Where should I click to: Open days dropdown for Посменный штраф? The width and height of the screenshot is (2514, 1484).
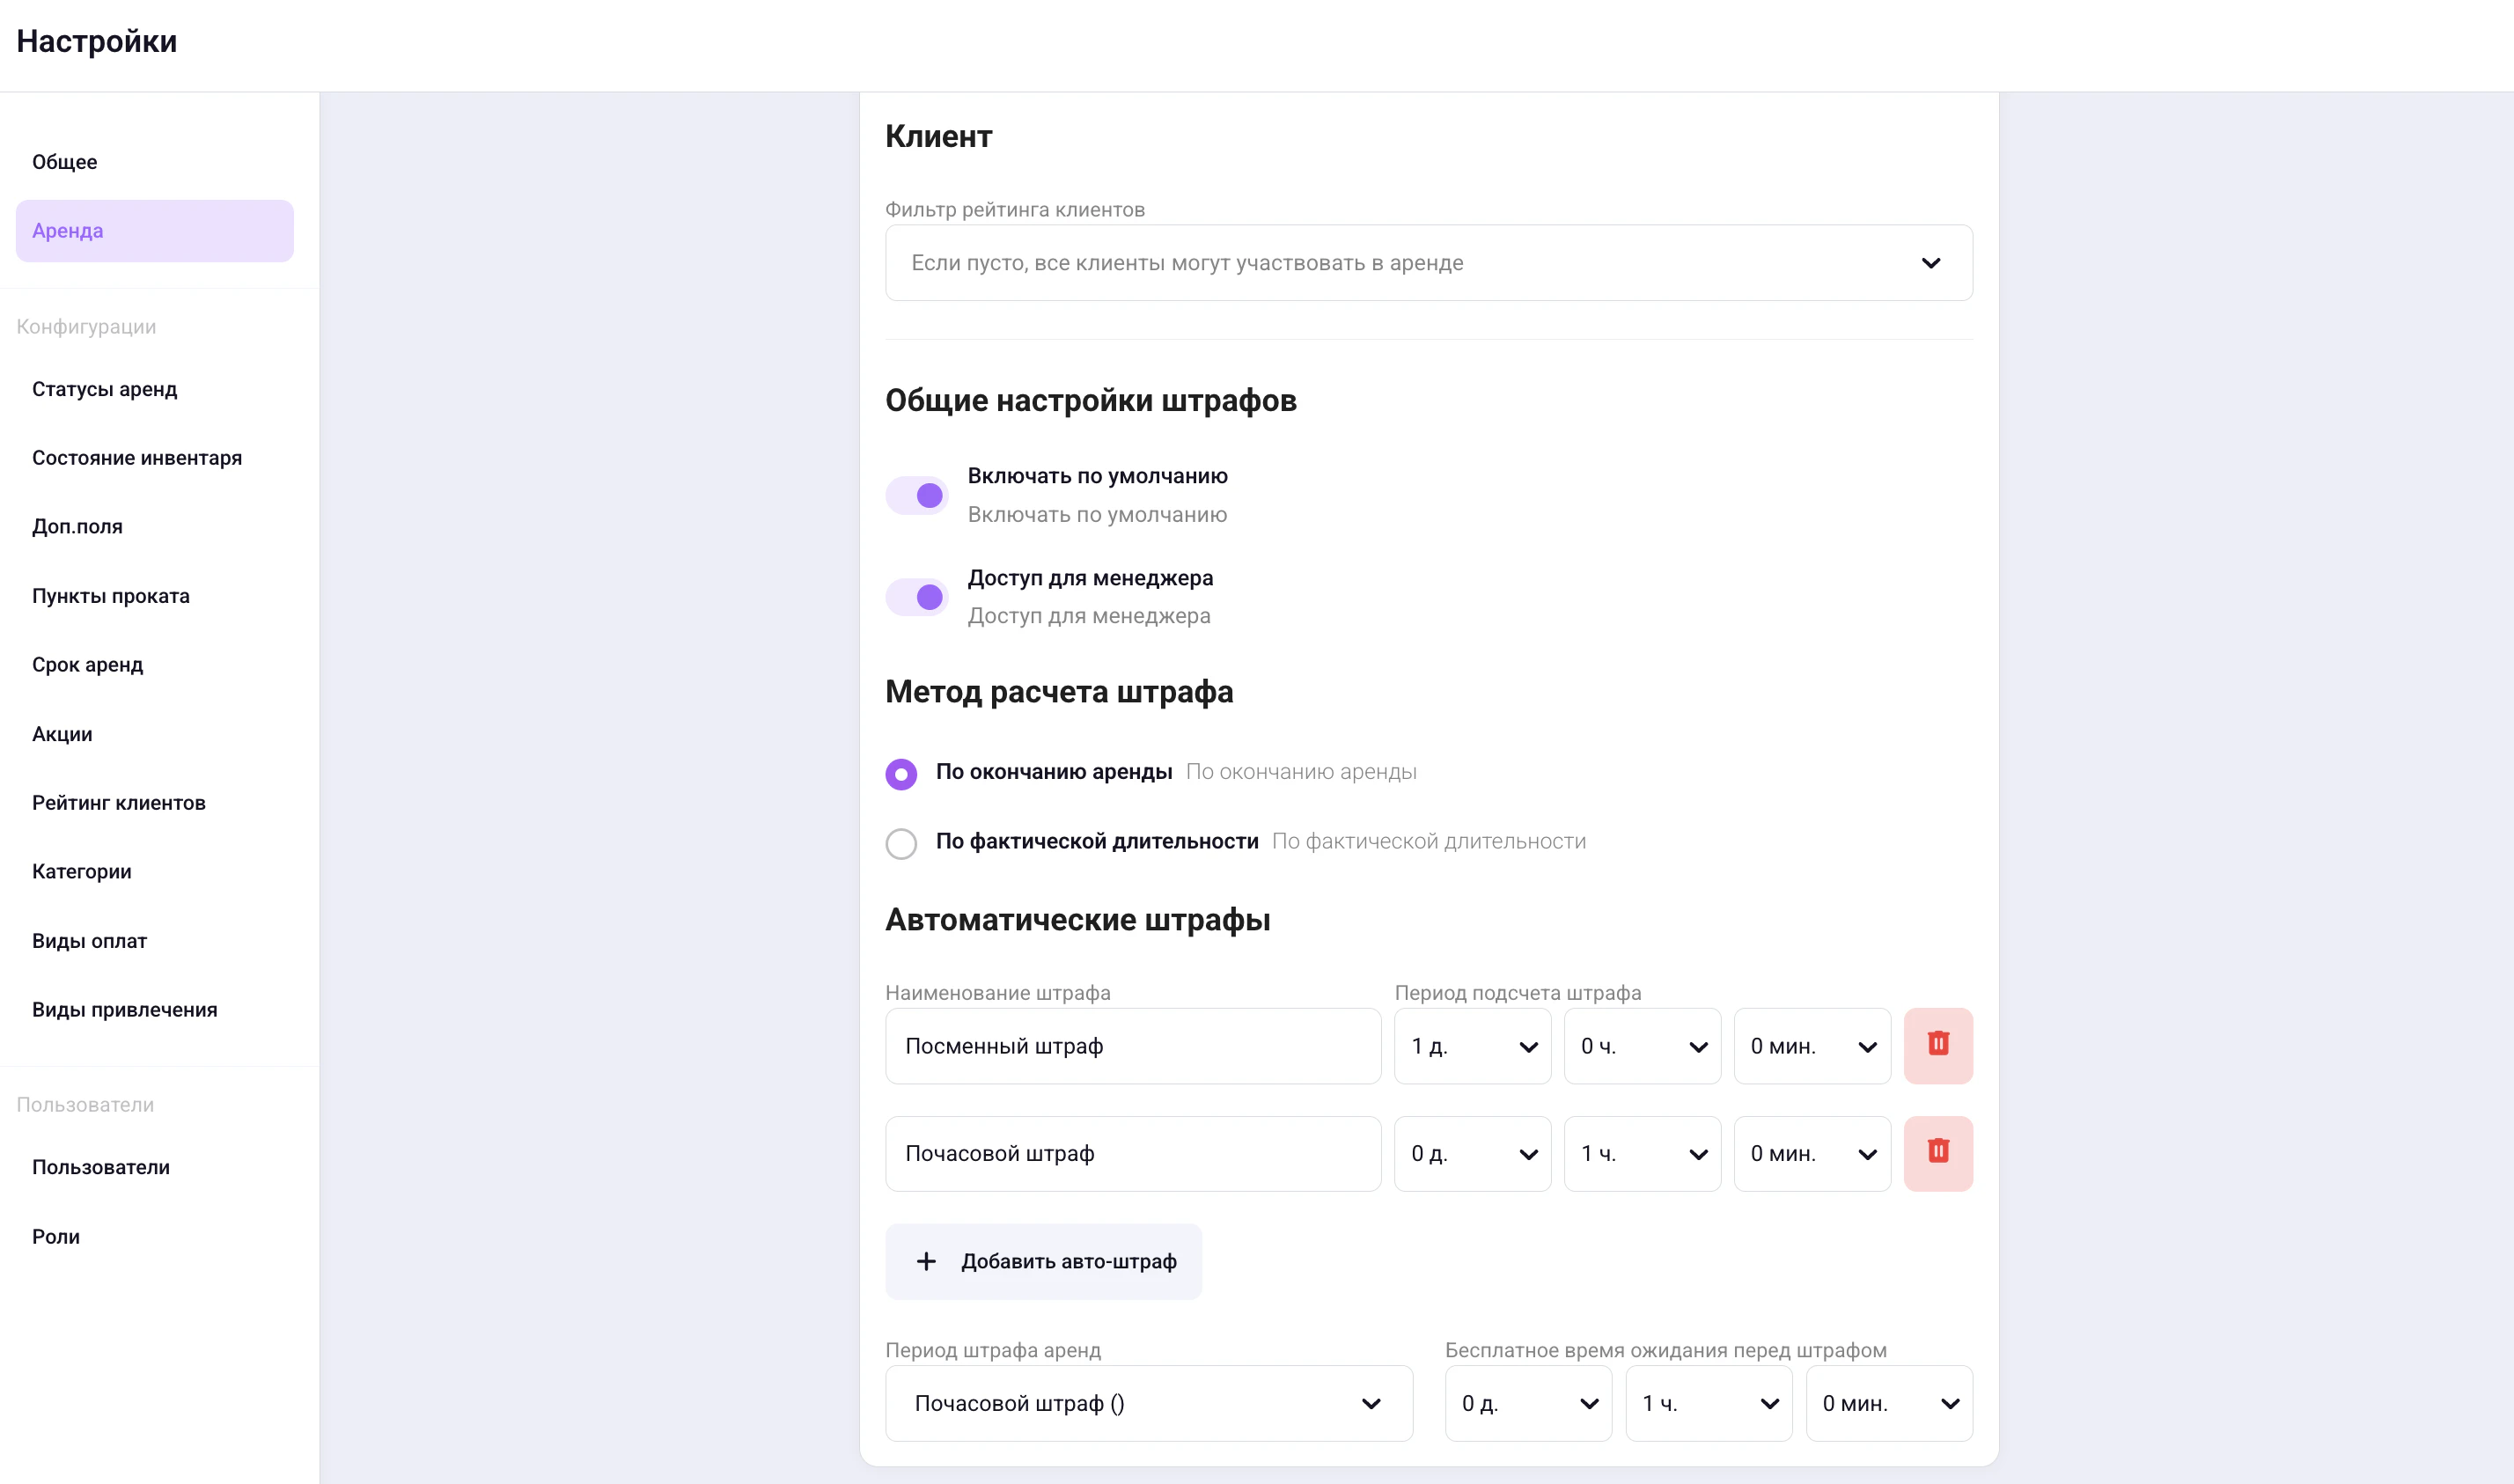click(x=1472, y=1046)
